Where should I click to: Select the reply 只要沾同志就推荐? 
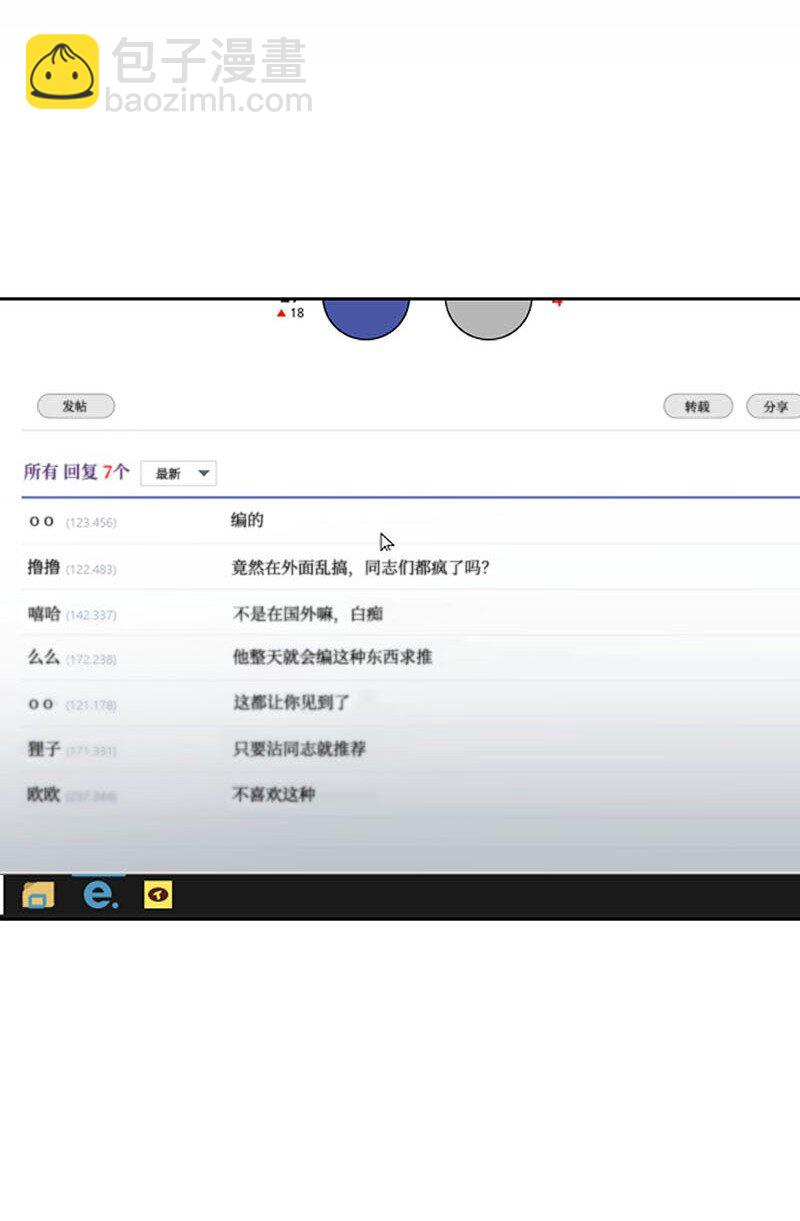(299, 749)
